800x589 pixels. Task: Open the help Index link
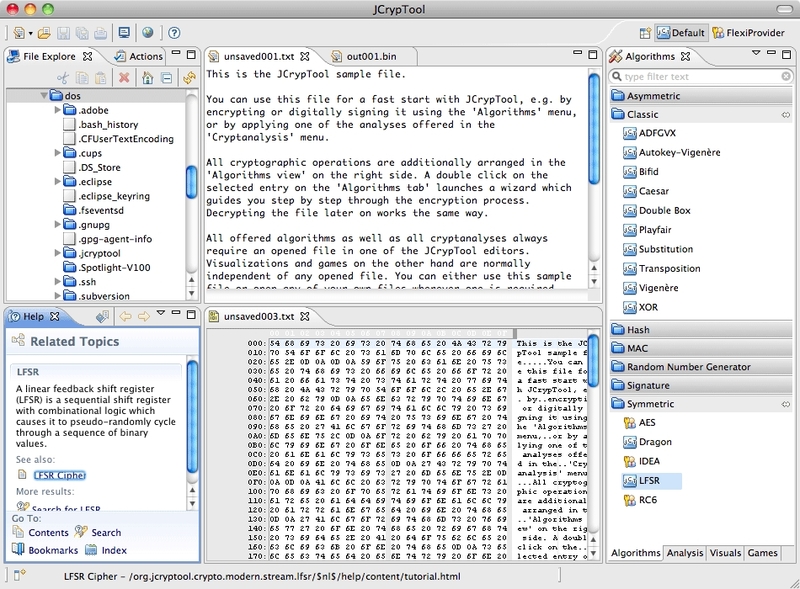[114, 550]
